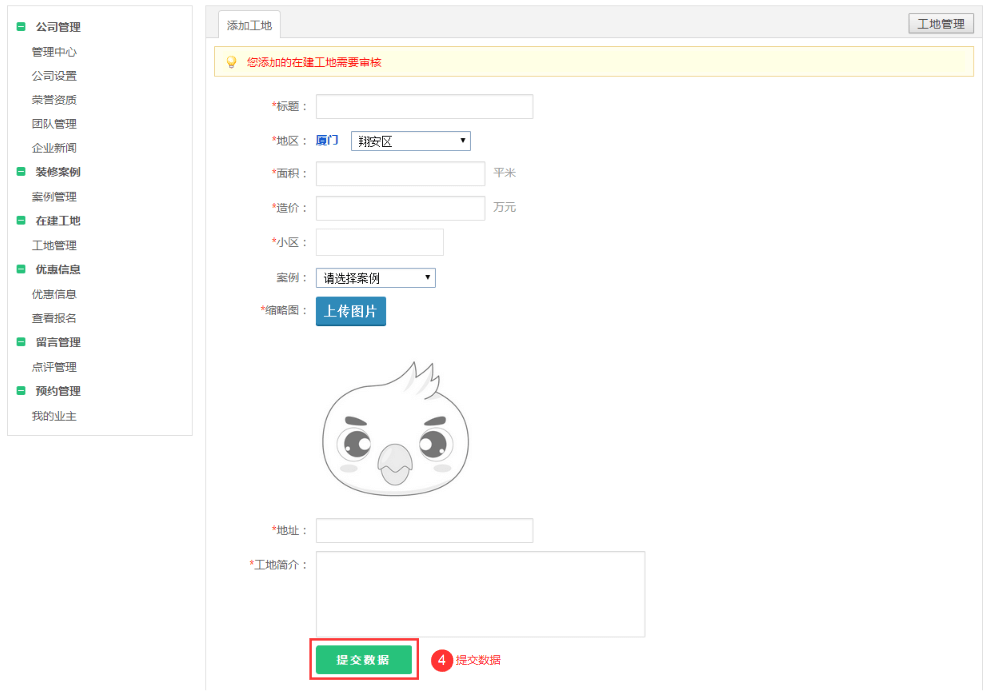989x700 pixels.
Task: Go to 查看报名 in the sidebar
Action: coord(54,318)
